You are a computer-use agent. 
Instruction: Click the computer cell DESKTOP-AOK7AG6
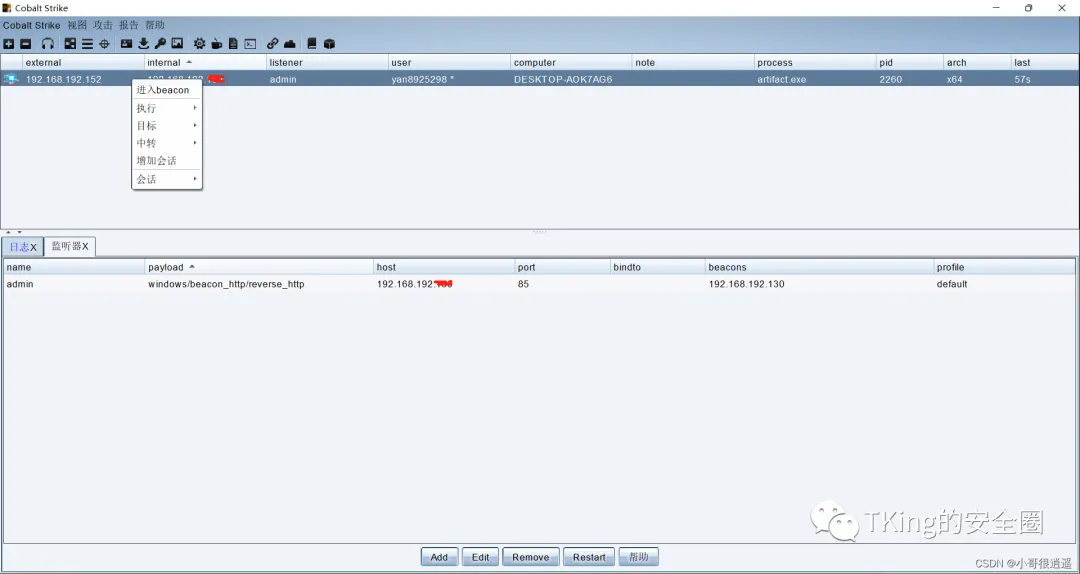[563, 79]
